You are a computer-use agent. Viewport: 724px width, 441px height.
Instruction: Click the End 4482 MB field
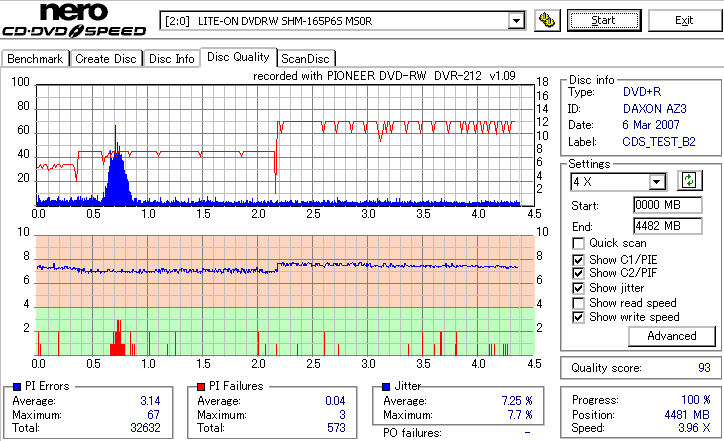668,226
